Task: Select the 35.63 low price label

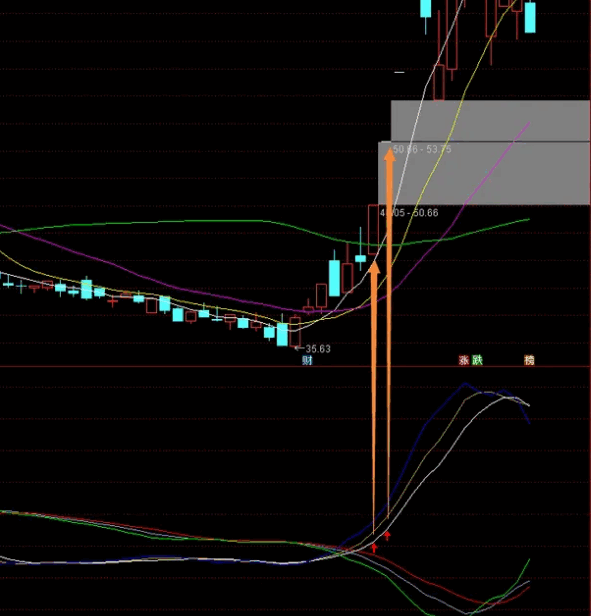Action: [318, 348]
